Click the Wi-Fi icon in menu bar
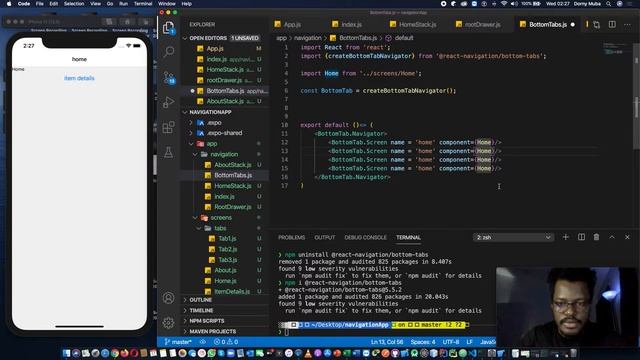Screen dimensions: 640x360 504,4
